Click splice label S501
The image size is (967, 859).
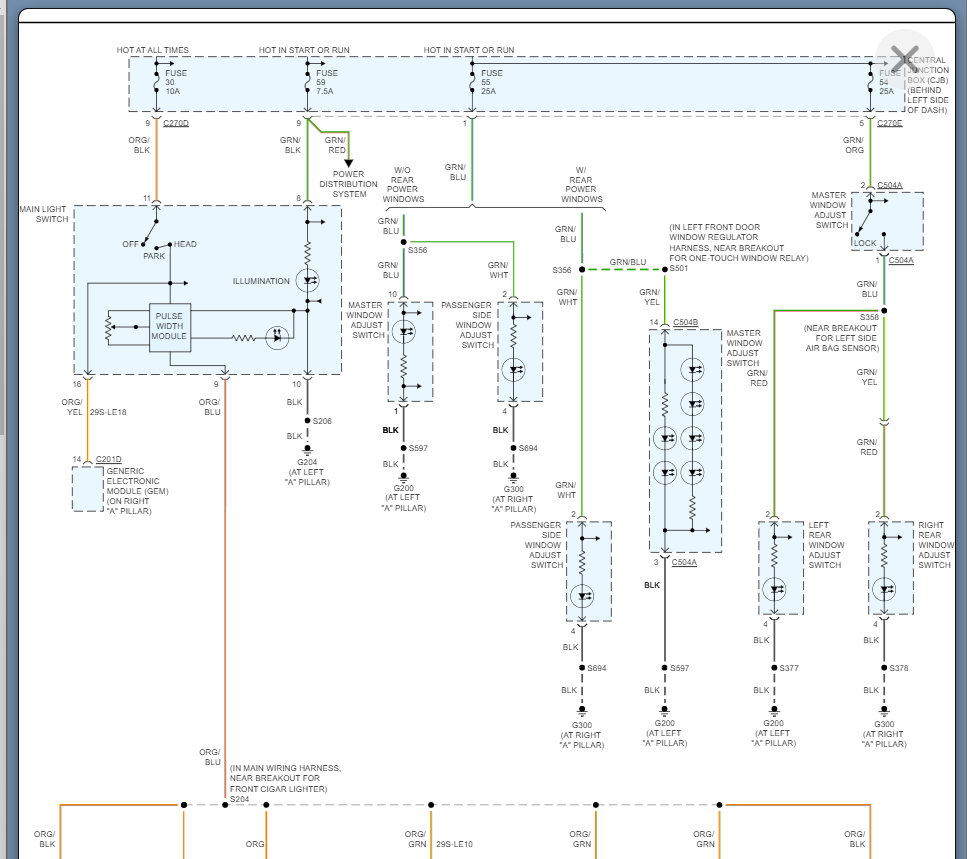679,268
